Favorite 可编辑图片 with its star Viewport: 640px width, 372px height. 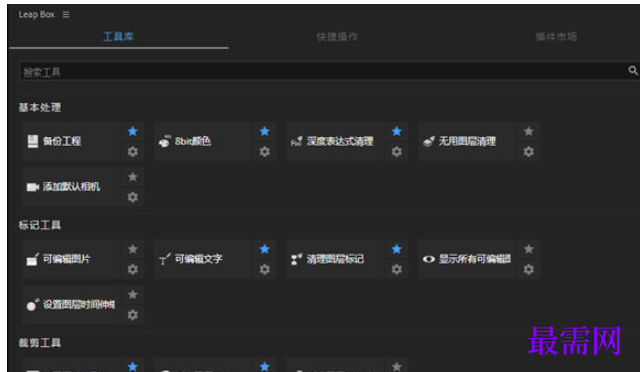coord(133,249)
